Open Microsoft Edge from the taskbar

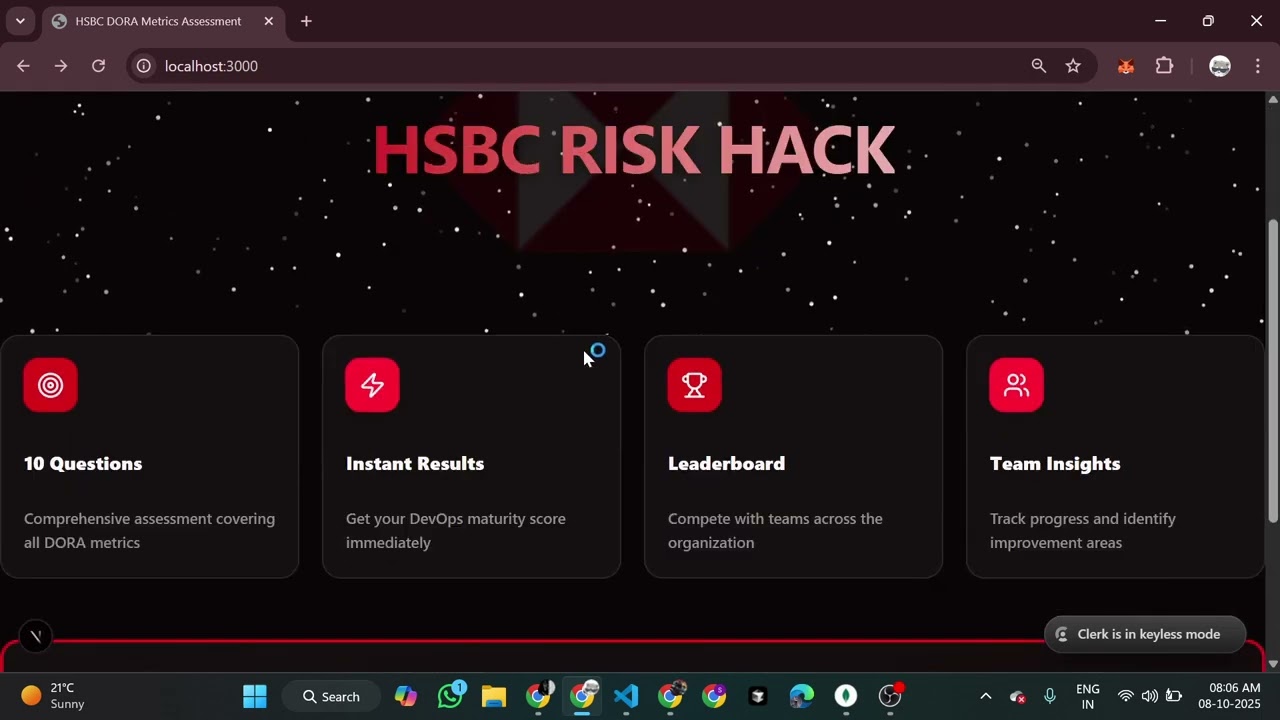802,696
